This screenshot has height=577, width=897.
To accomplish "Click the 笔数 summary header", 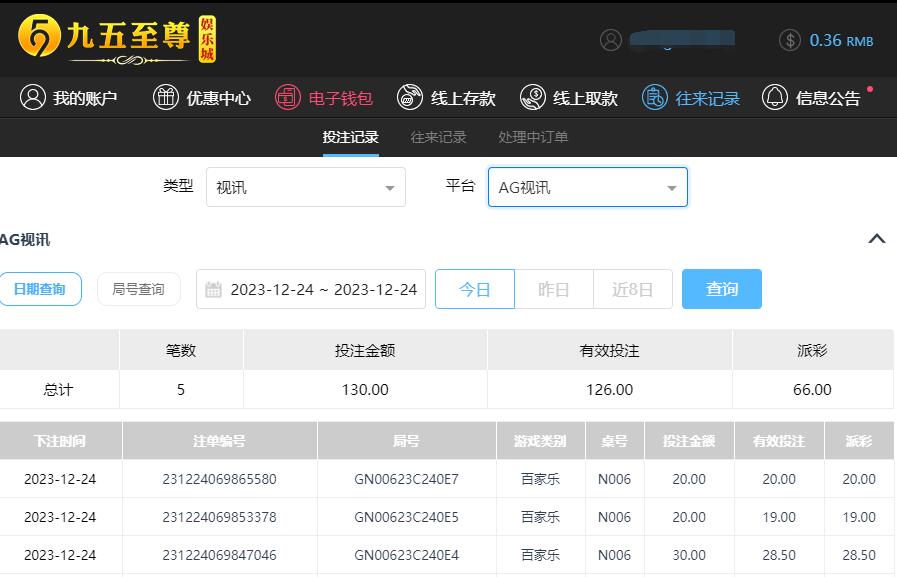I will [x=181, y=350].
